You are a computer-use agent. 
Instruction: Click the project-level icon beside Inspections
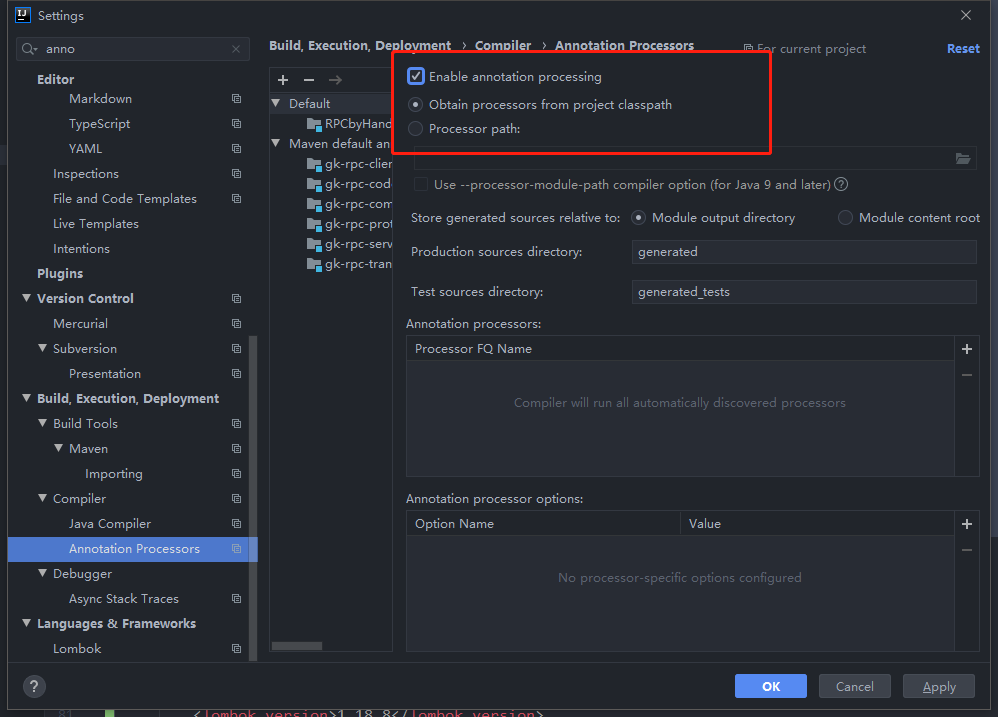coord(237,174)
